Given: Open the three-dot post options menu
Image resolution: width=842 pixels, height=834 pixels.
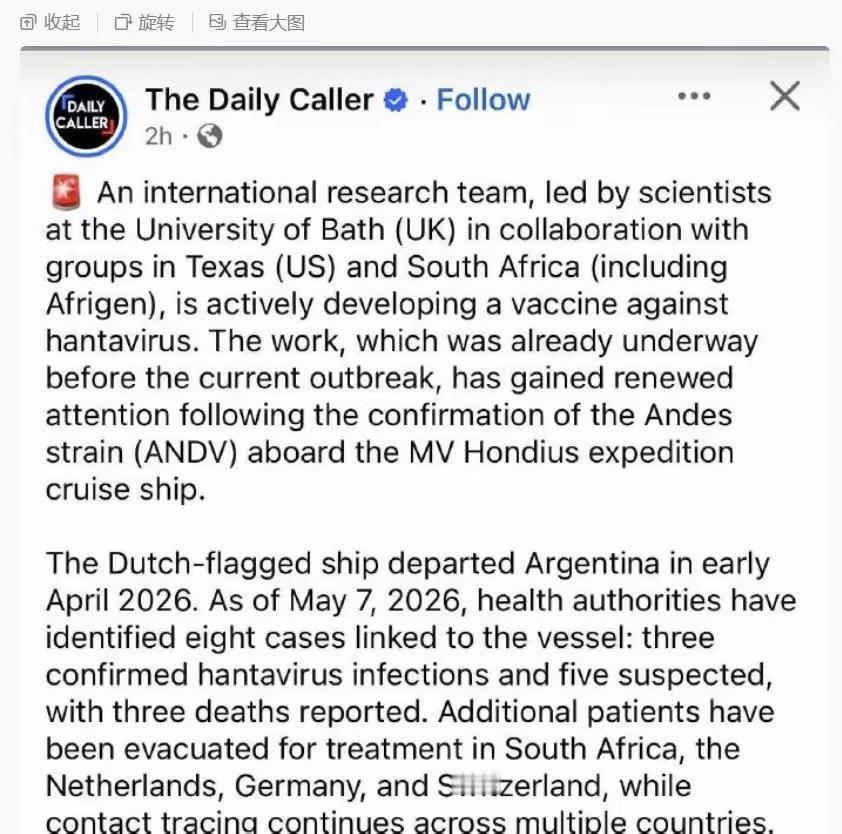Looking at the screenshot, I should click(694, 96).
